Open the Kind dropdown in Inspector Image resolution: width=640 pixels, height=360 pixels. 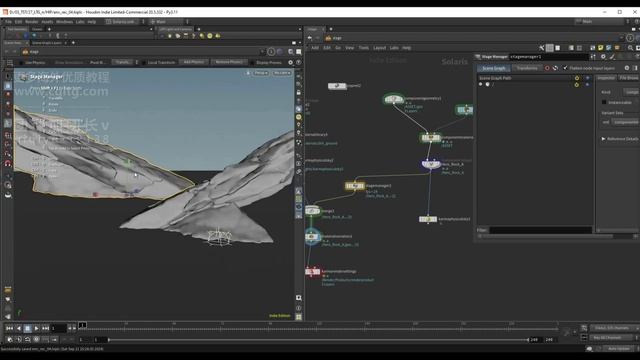coord(631,92)
